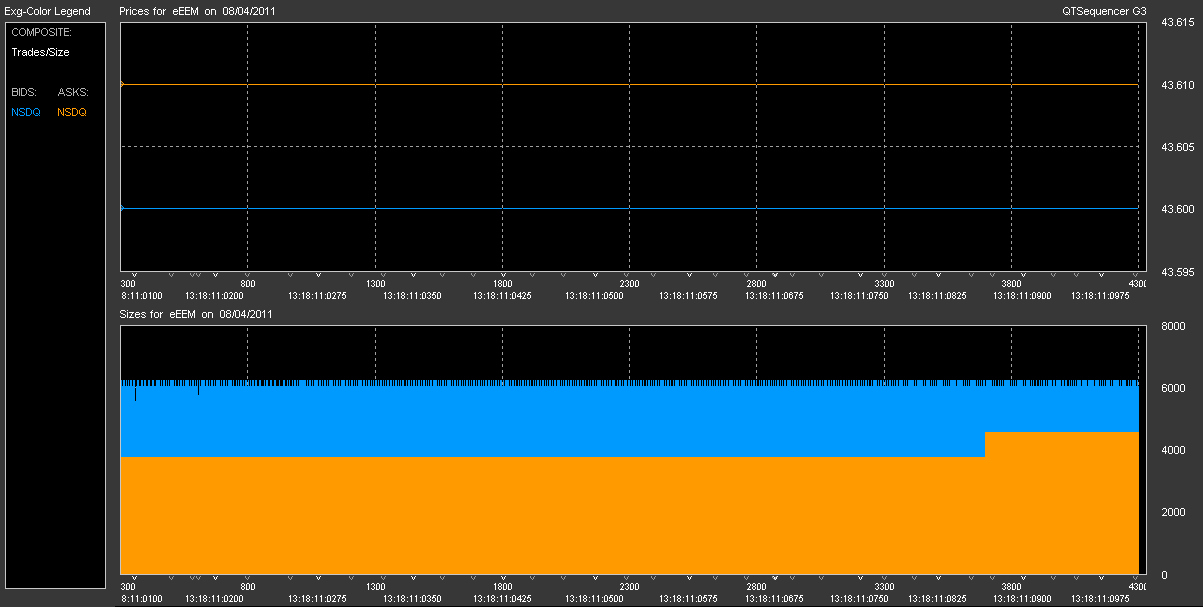The width and height of the screenshot is (1203, 607).
Task: Click 13:18:11:0200 under the prices chart
Action: [215, 296]
